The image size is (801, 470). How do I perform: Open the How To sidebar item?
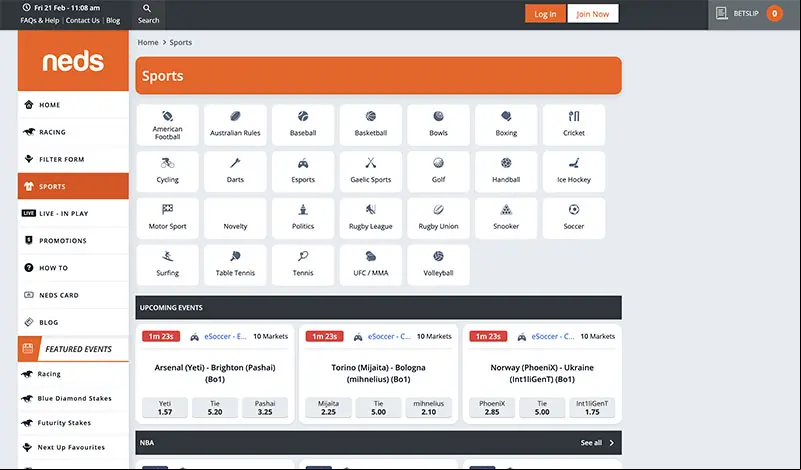pos(73,268)
